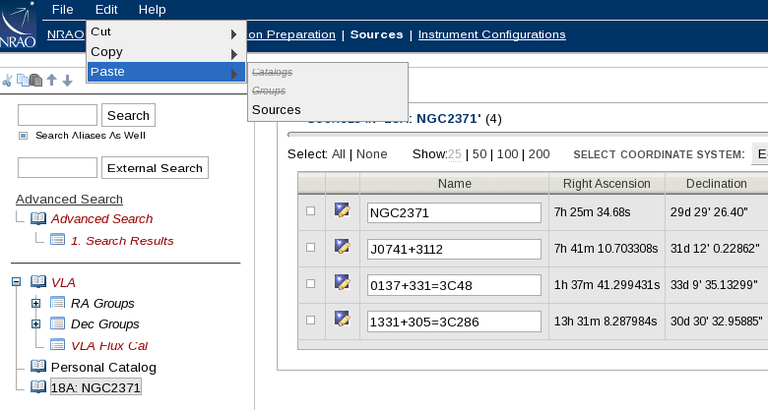The image size is (768, 410).
Task: Click edit icon for 0137+331=3C48 row
Action: pos(342,282)
